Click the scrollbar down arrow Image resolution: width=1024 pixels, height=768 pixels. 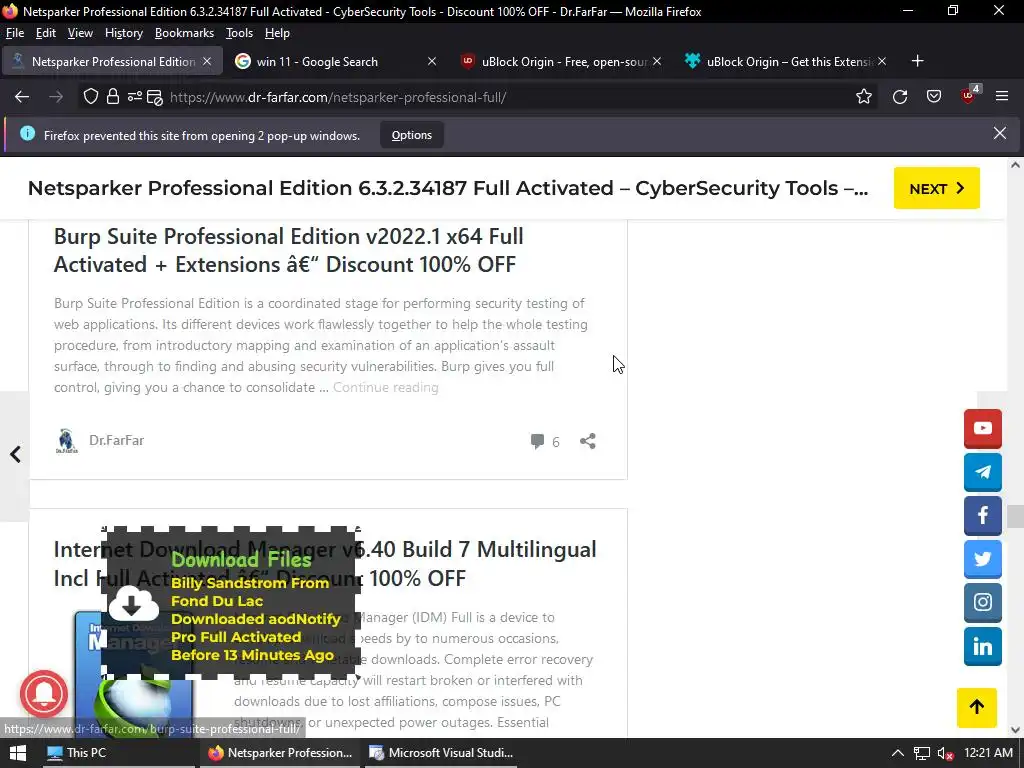click(1015, 729)
